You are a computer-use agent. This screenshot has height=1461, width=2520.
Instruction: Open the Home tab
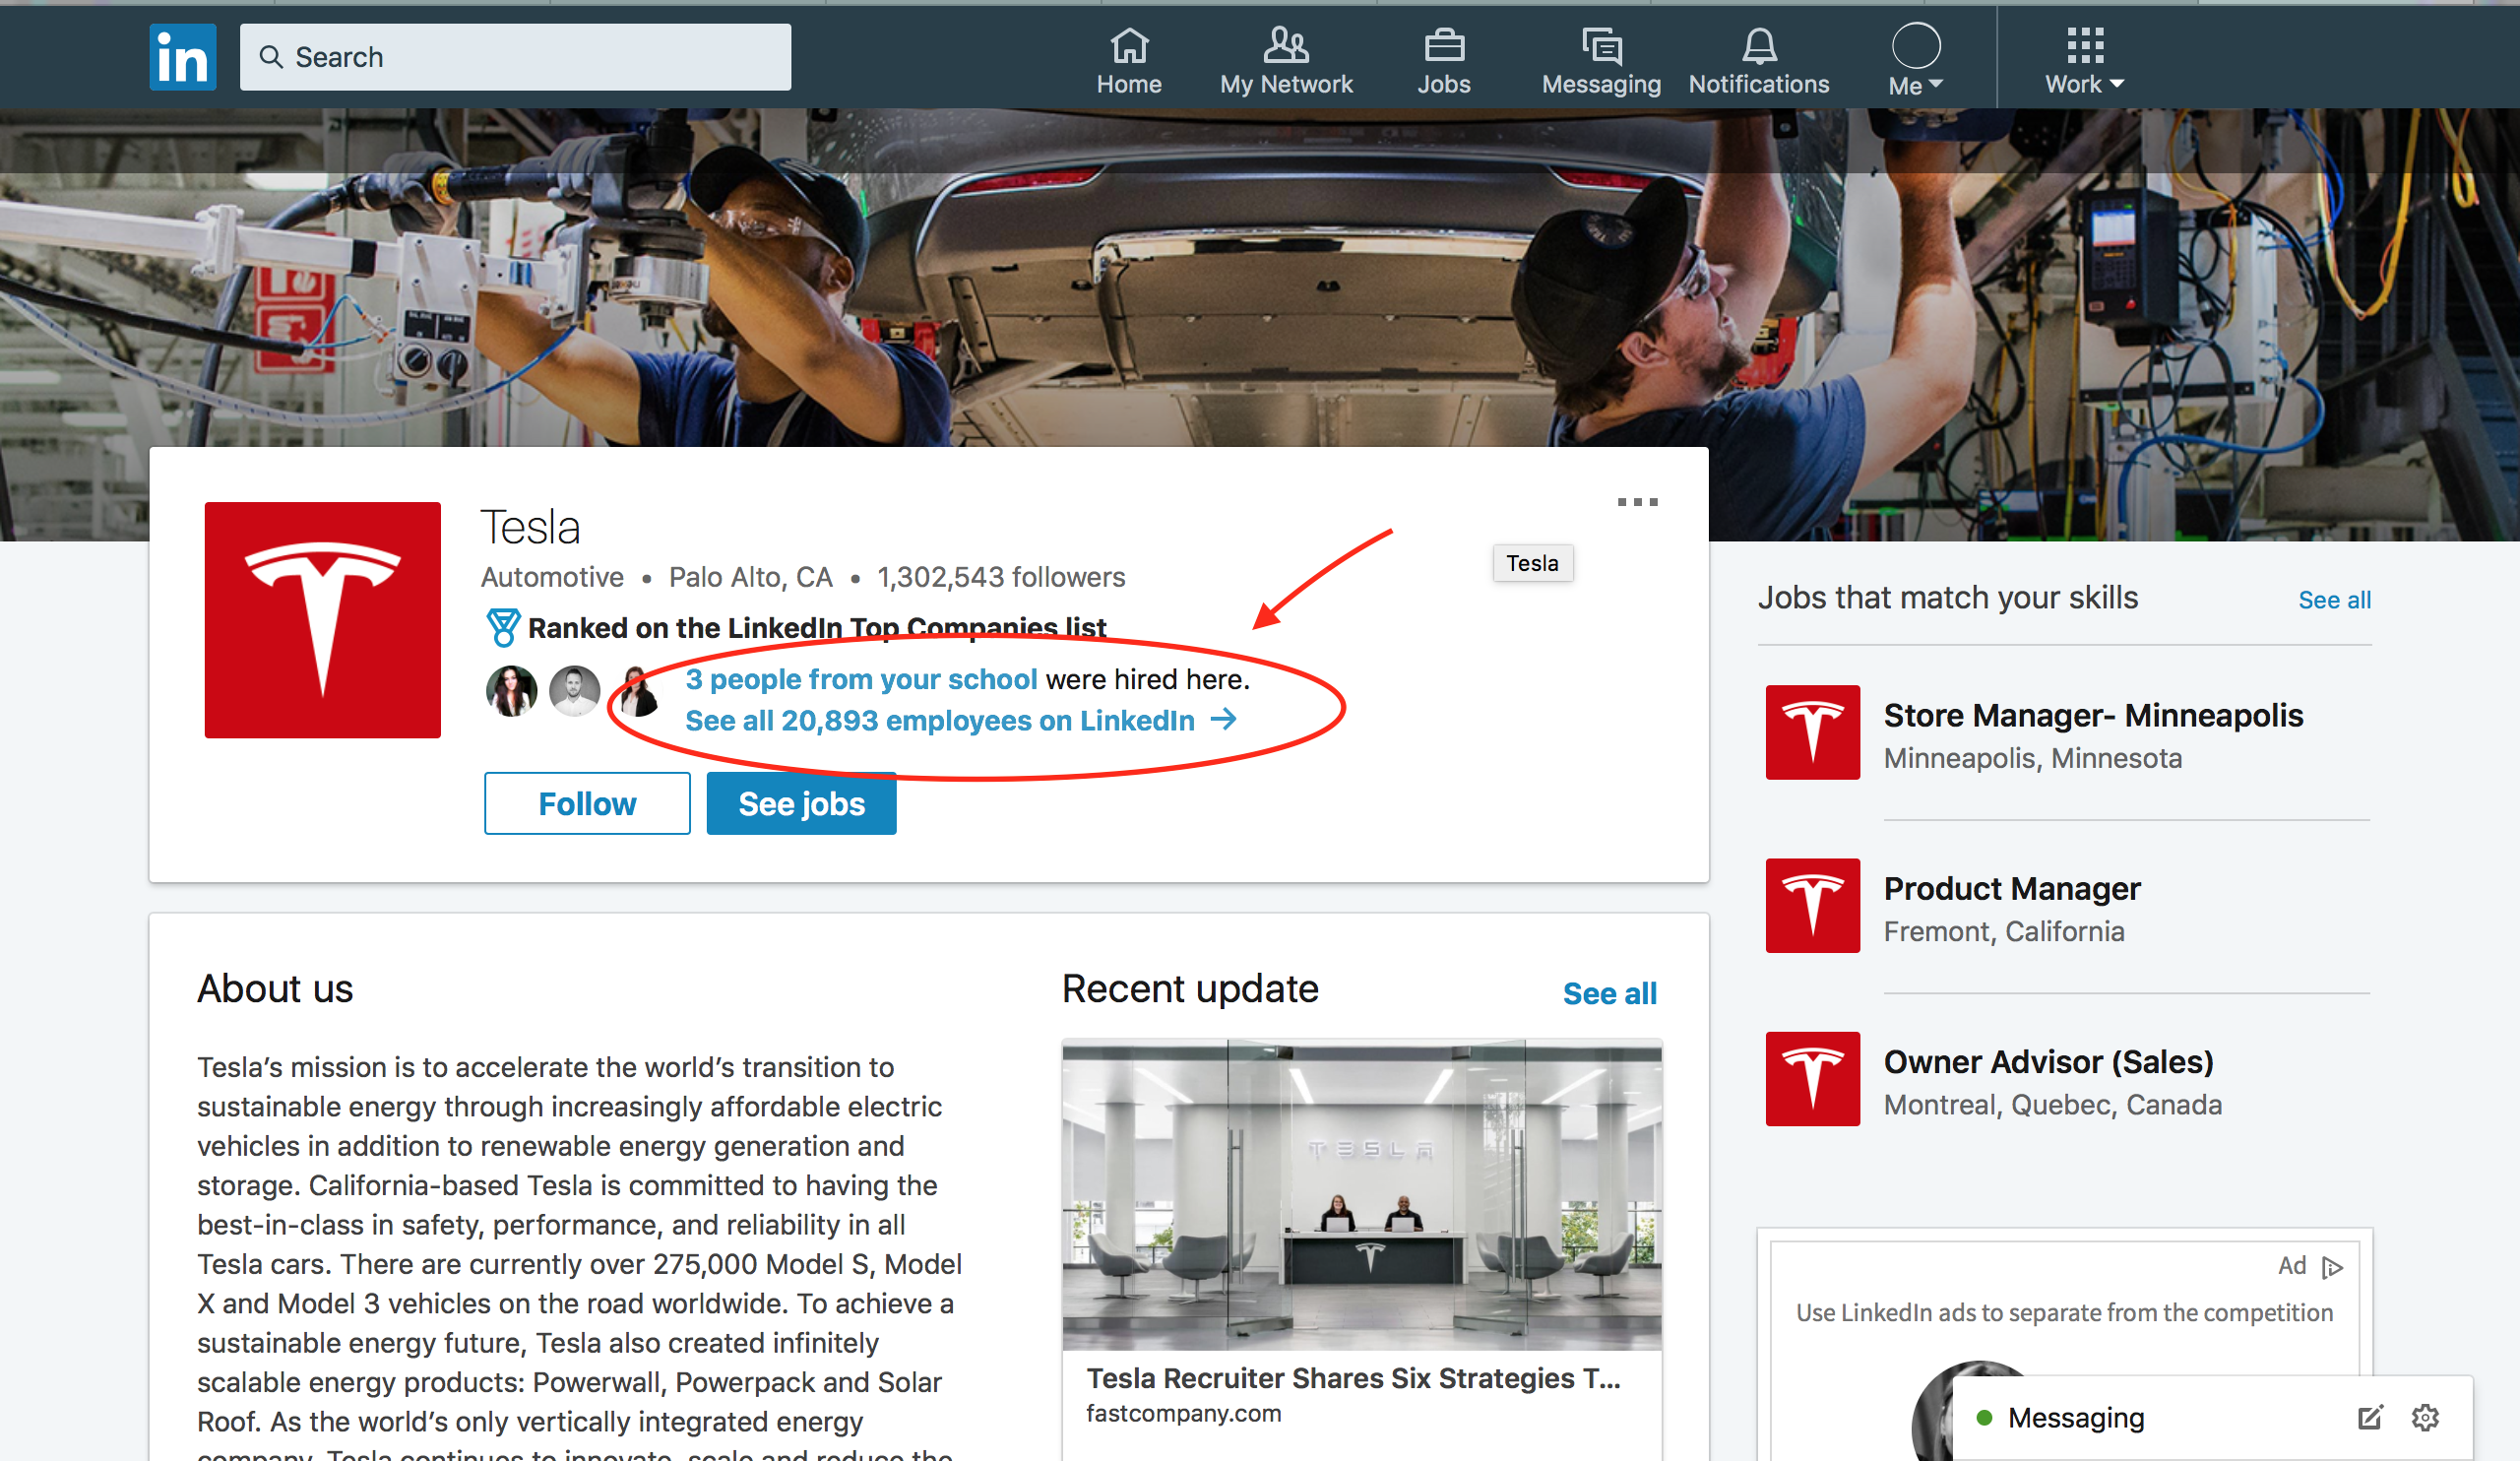tap(1129, 62)
